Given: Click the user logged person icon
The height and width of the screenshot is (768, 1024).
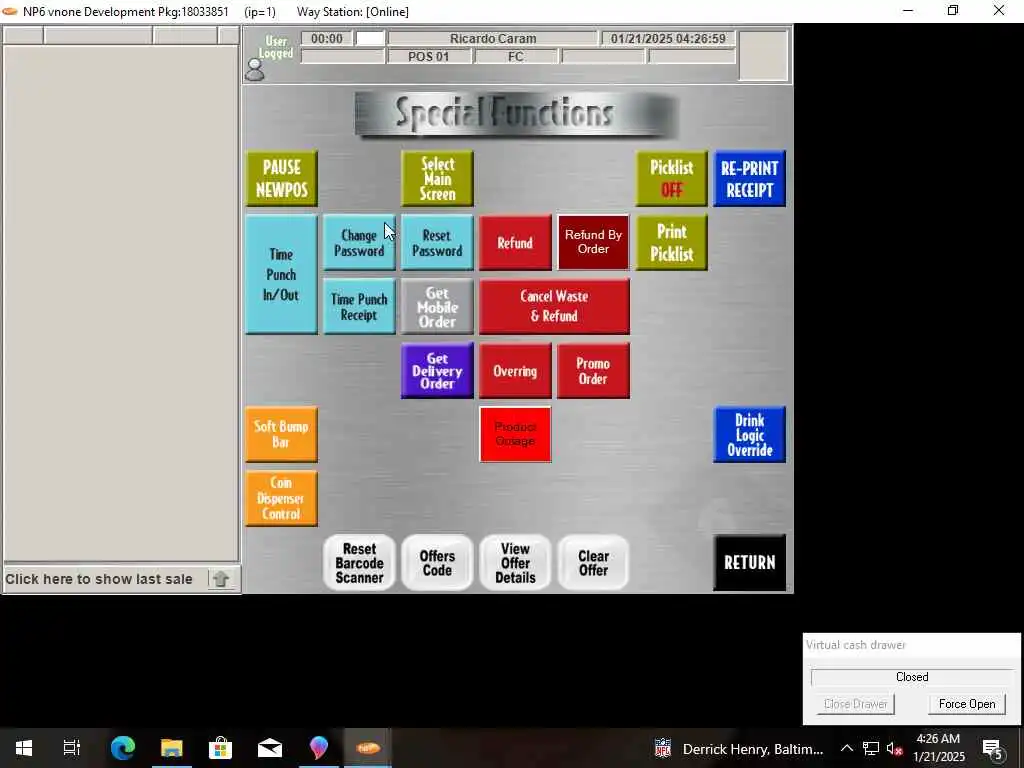Looking at the screenshot, I should click(x=255, y=70).
